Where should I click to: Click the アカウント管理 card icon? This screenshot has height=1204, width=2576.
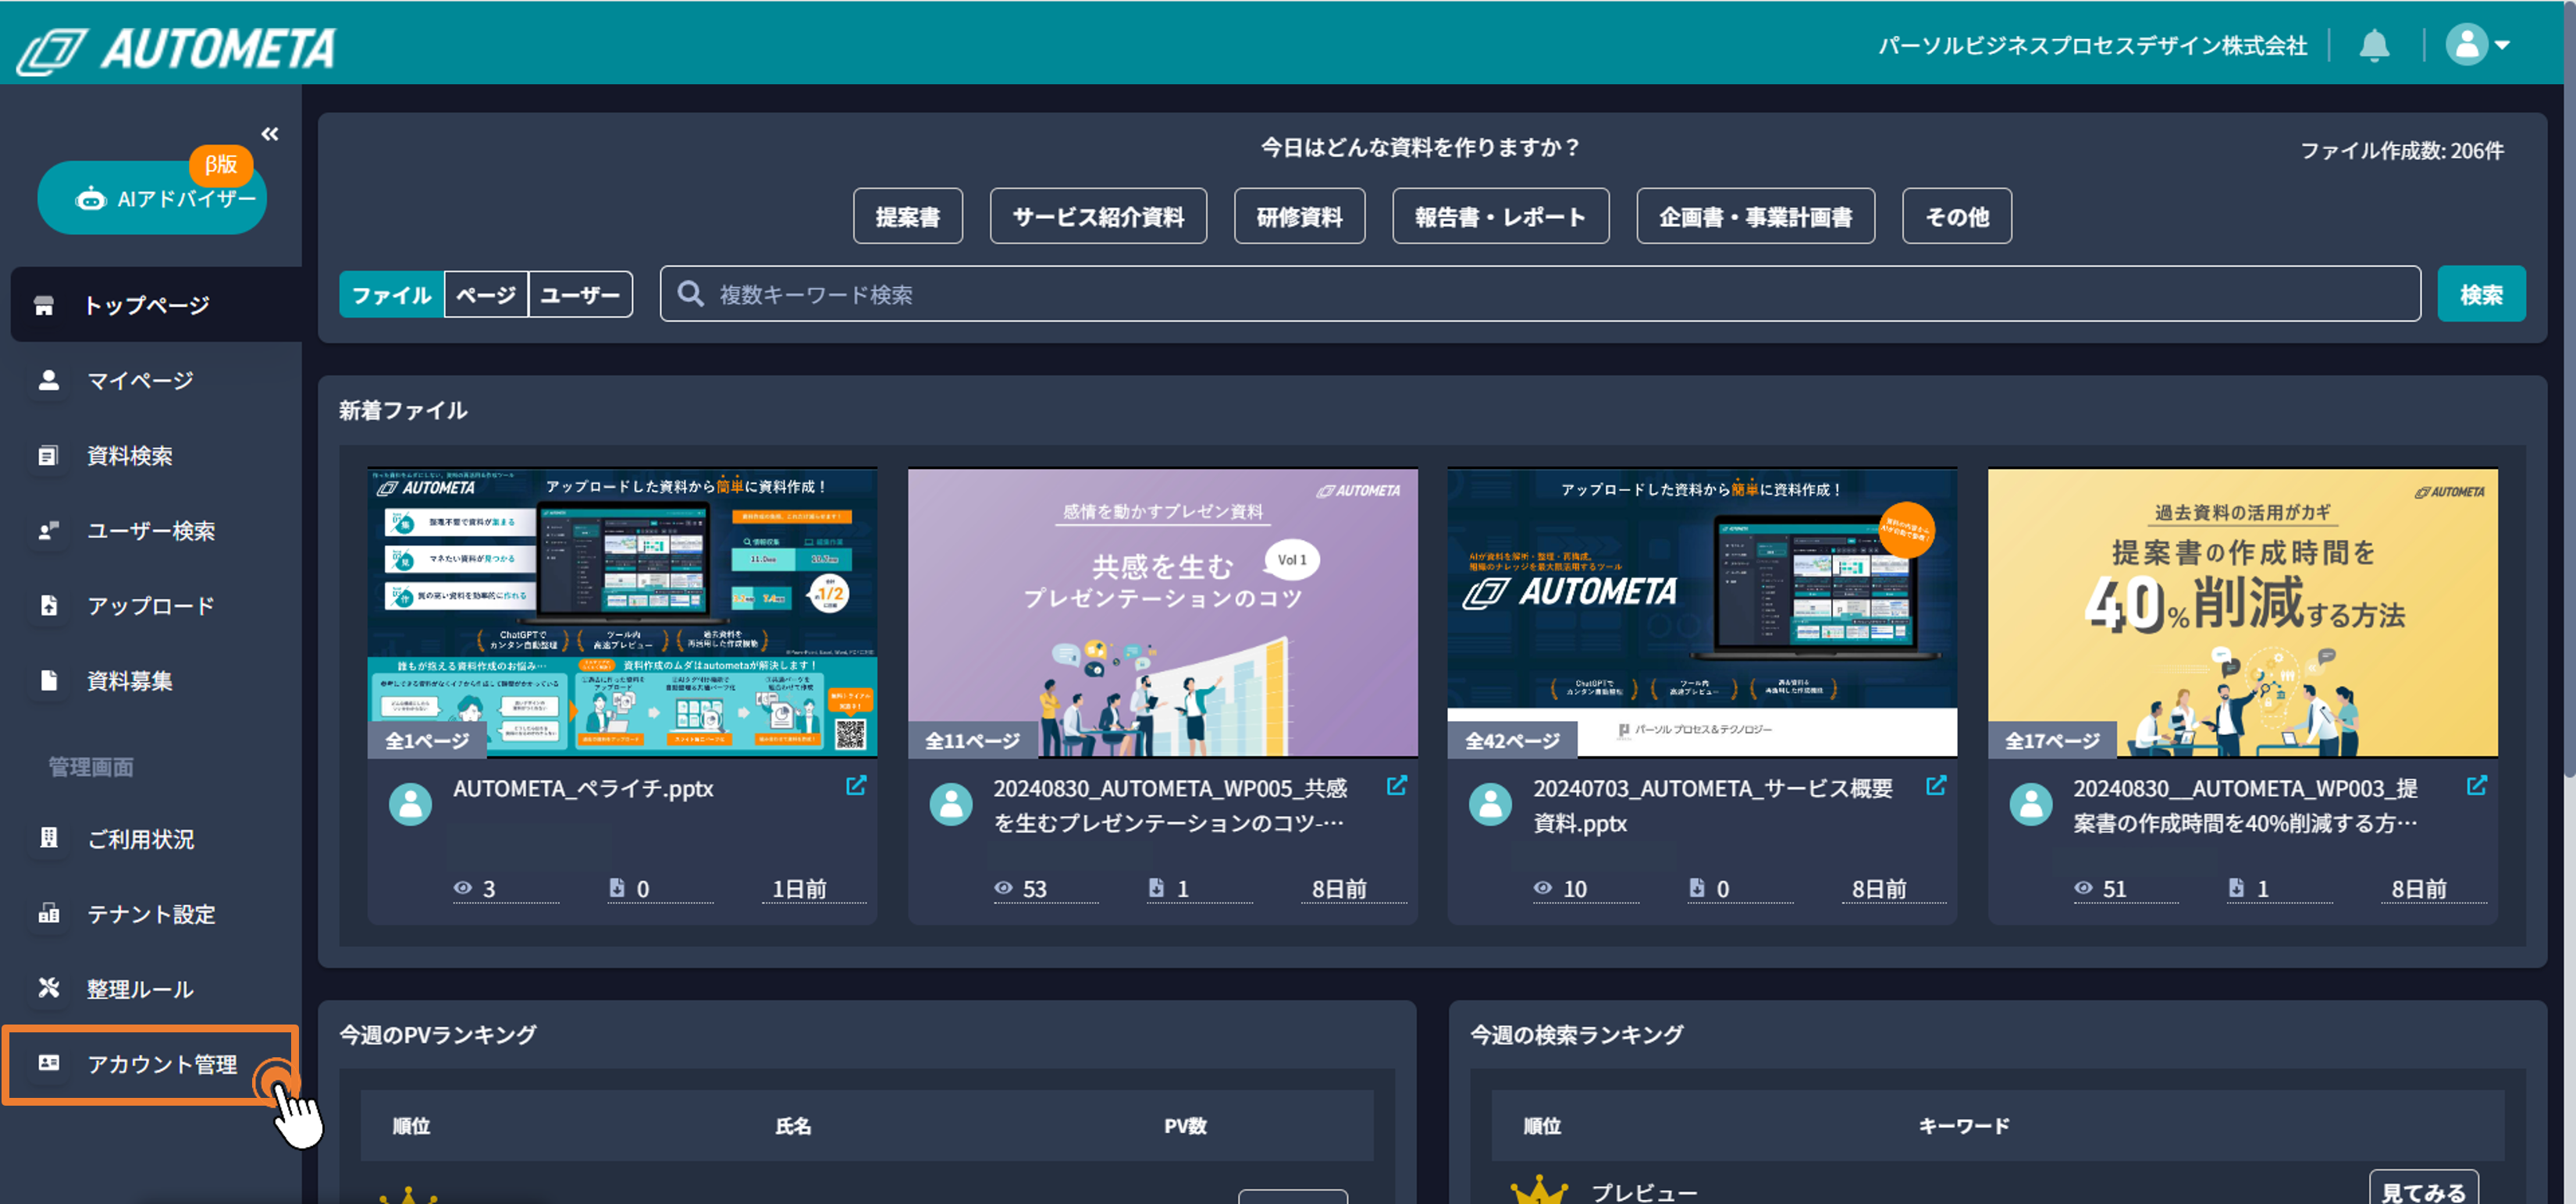click(x=48, y=1063)
